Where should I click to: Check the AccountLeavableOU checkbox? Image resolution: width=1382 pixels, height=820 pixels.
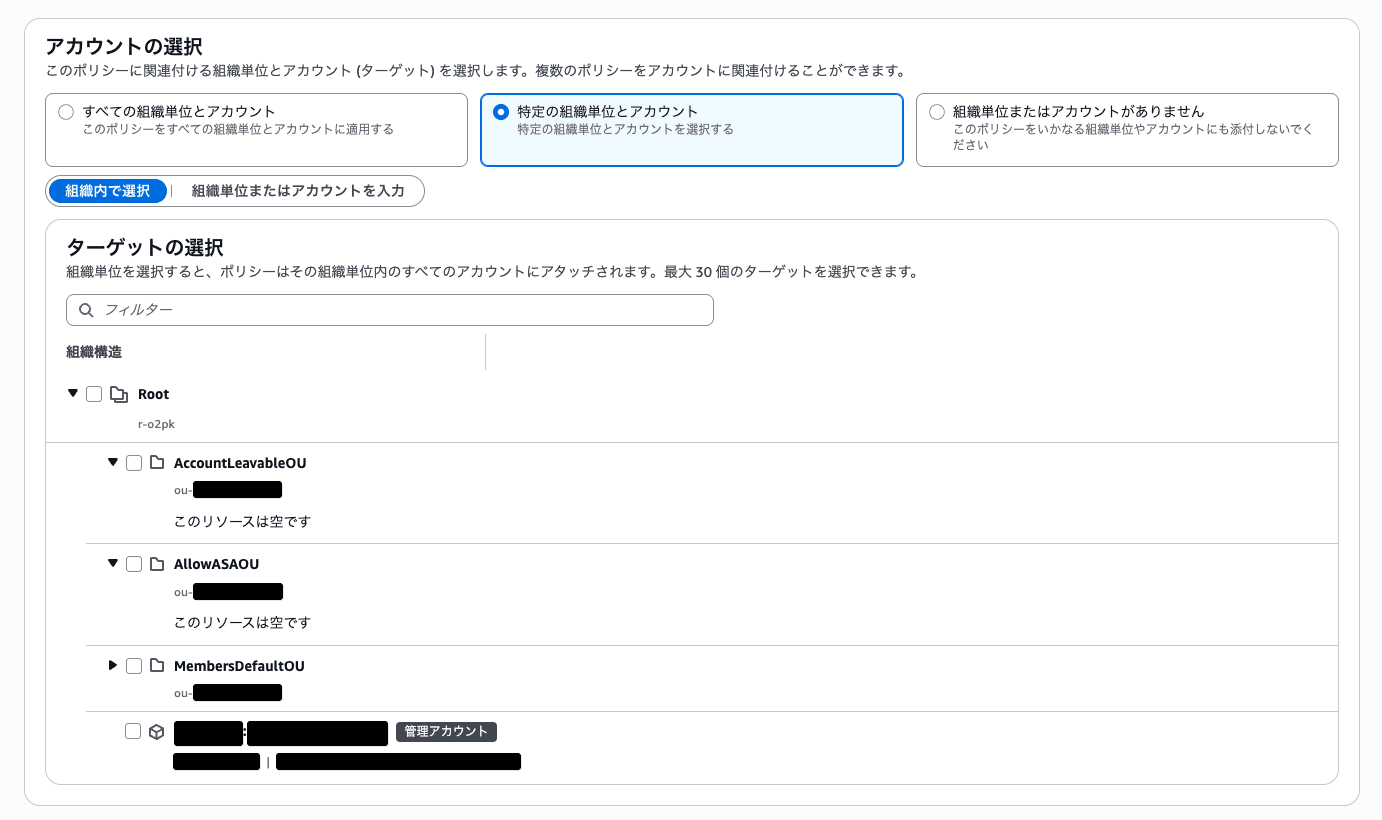coord(134,463)
